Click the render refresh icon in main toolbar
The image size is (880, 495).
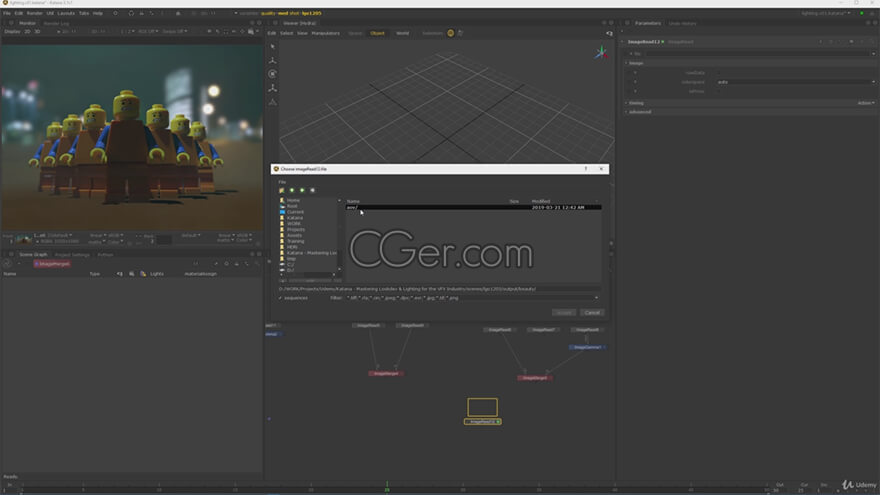131,13
